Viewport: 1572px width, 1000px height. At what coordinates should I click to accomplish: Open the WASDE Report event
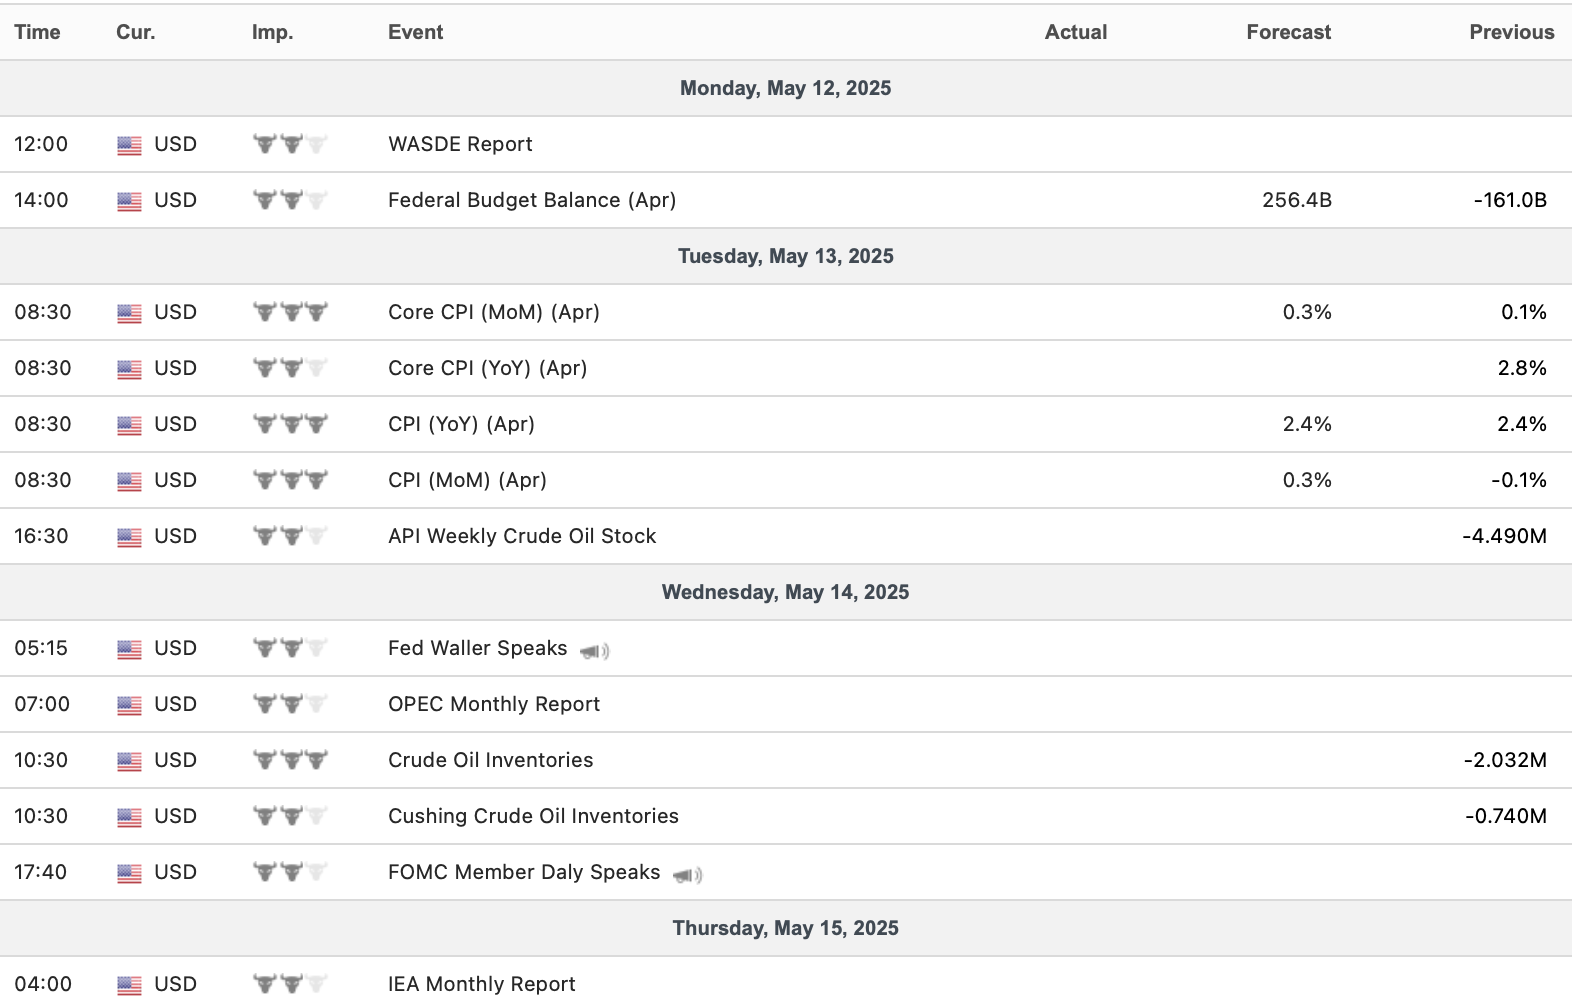tap(460, 144)
